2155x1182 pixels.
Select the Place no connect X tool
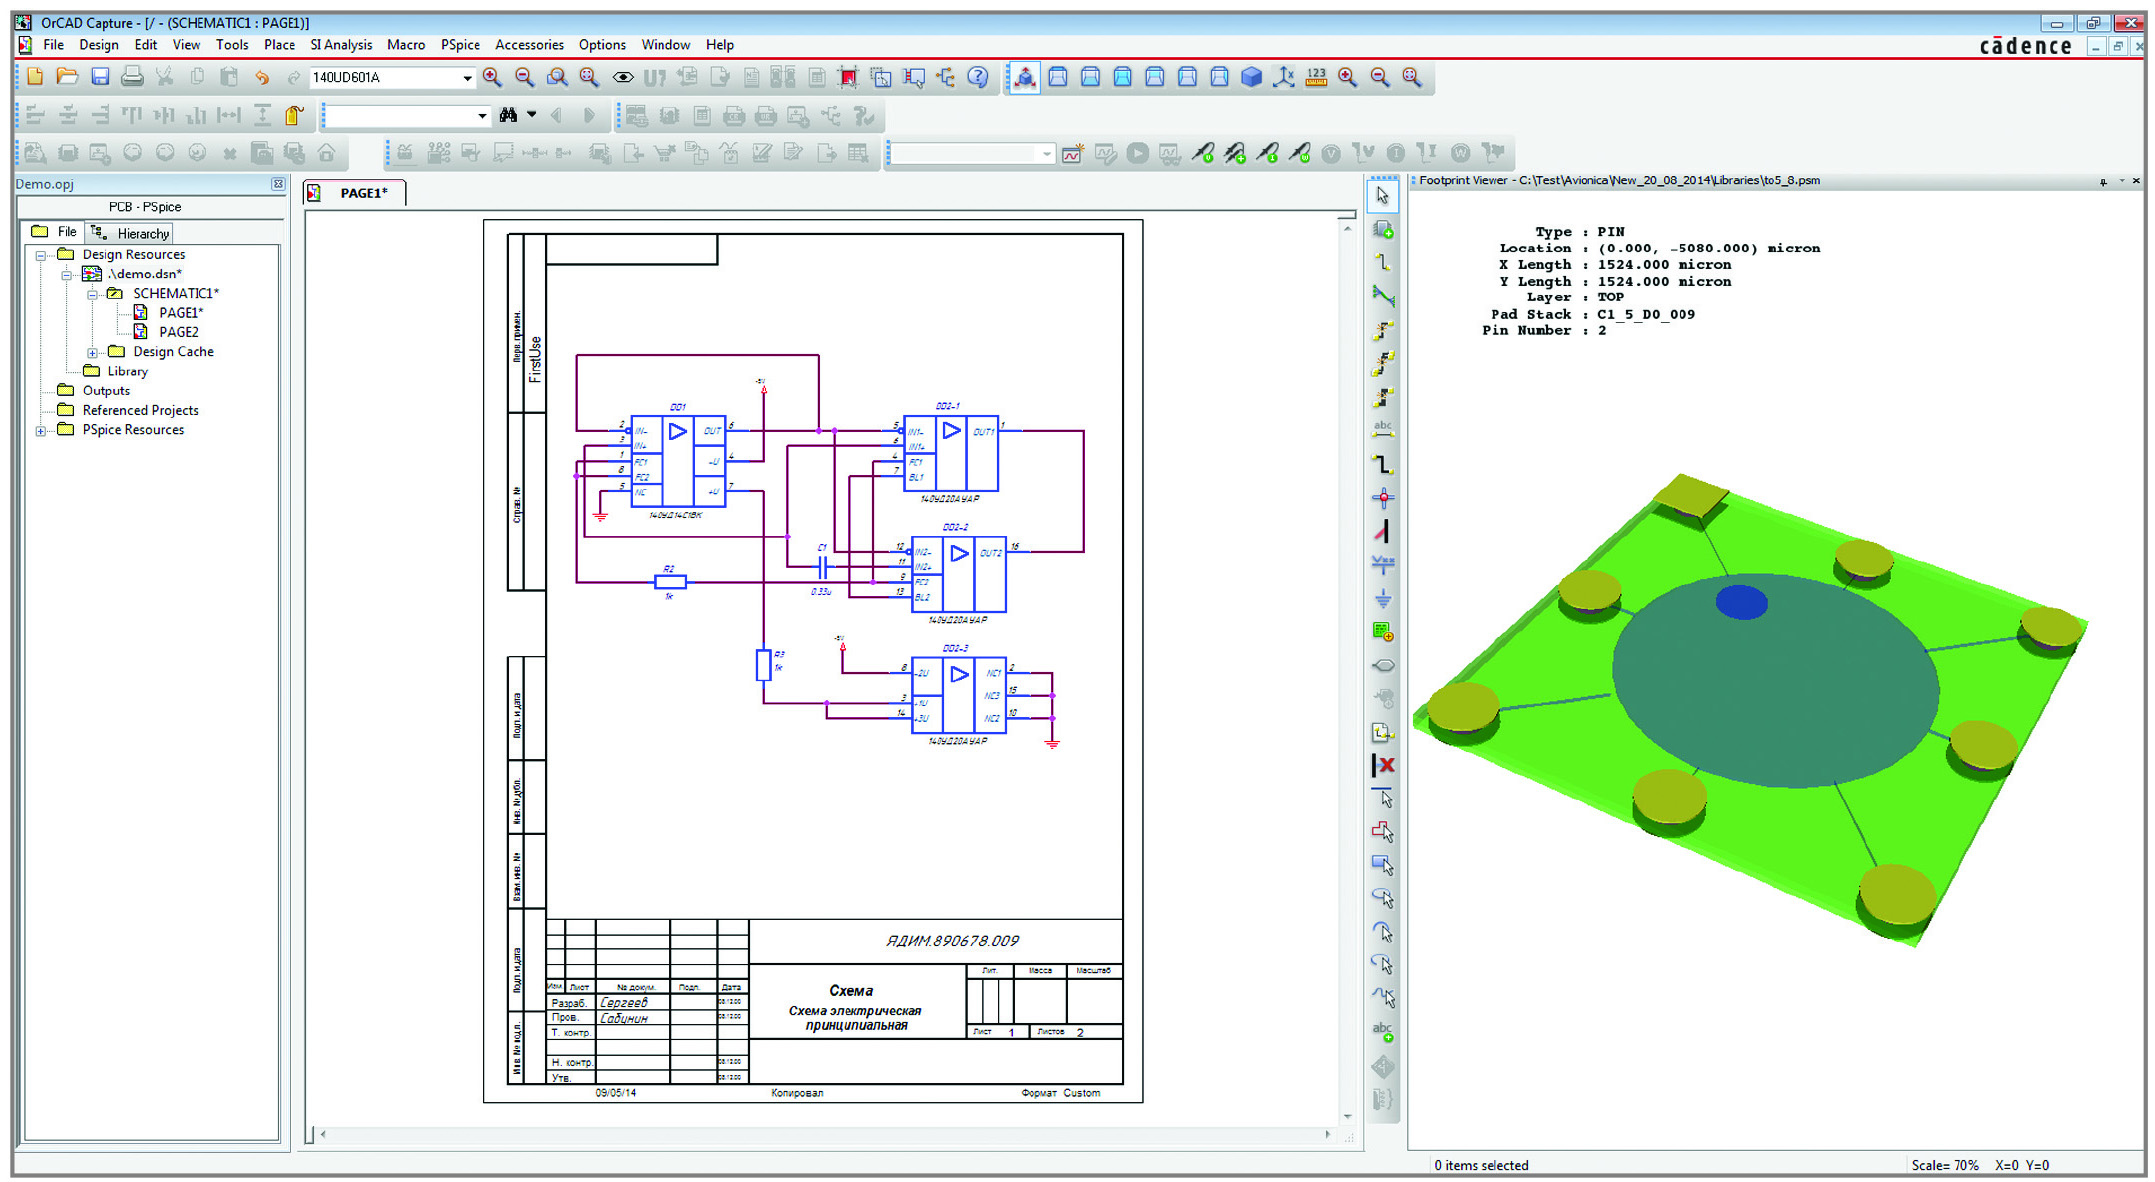coord(1383,766)
